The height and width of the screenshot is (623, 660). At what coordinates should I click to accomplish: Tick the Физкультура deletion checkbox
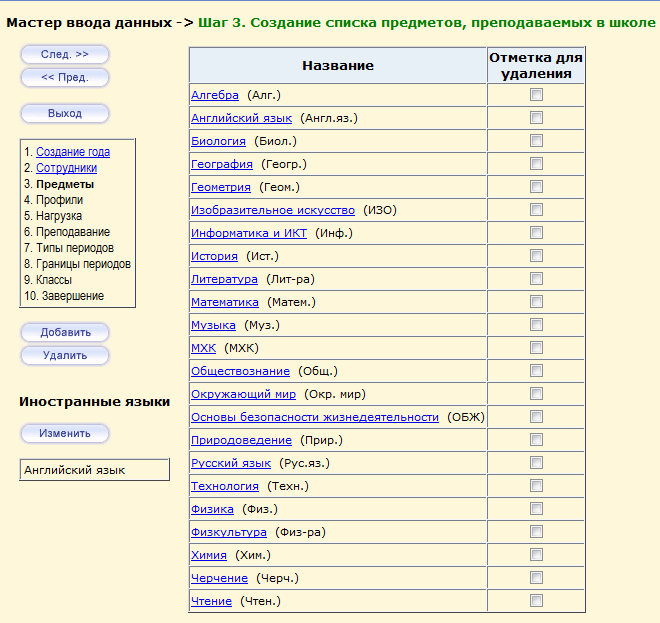click(x=536, y=532)
